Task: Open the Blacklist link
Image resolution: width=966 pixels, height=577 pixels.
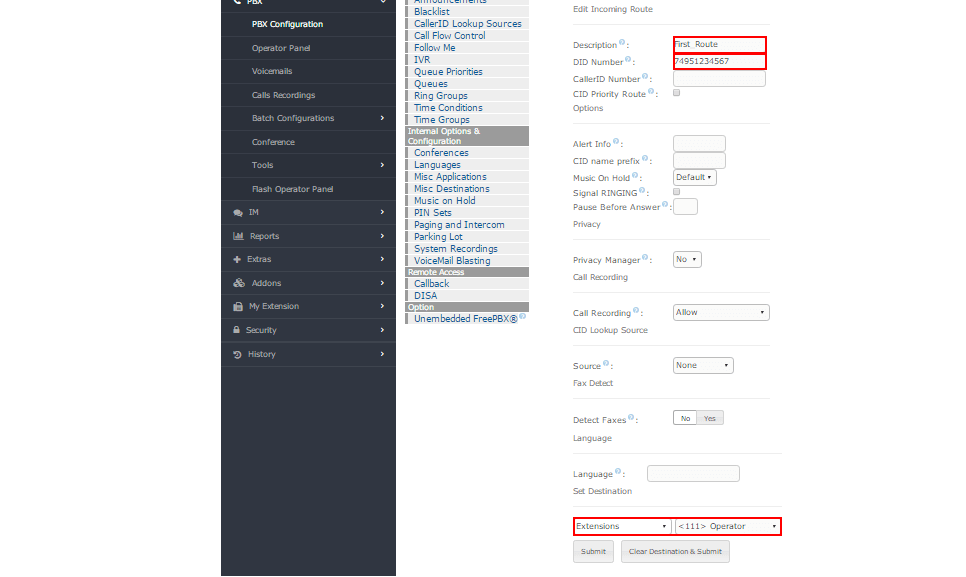Action: 432,12
